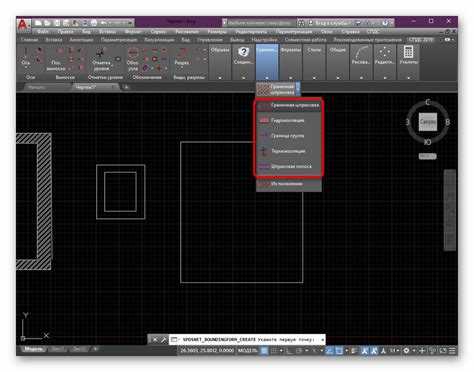Expand the Граничная штриховка split-button arrow

[x=298, y=89]
